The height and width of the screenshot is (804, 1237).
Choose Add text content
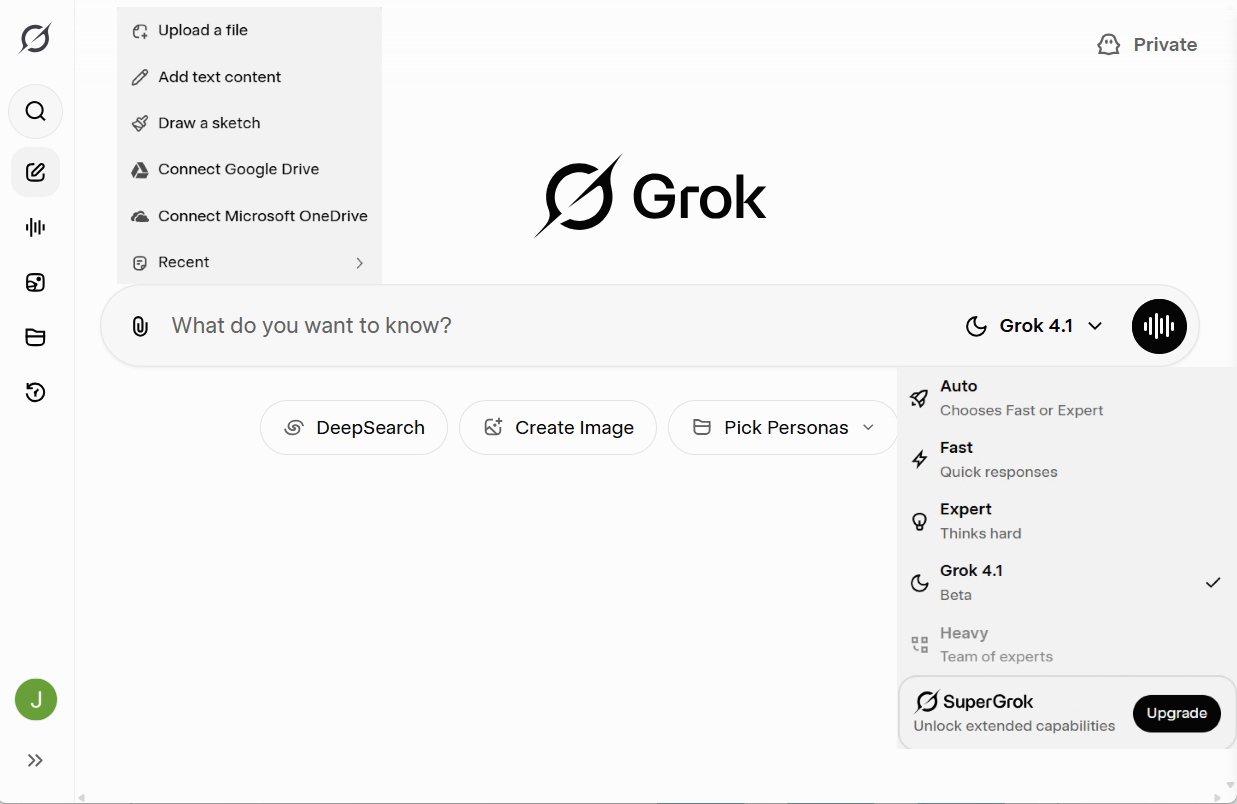(249, 77)
